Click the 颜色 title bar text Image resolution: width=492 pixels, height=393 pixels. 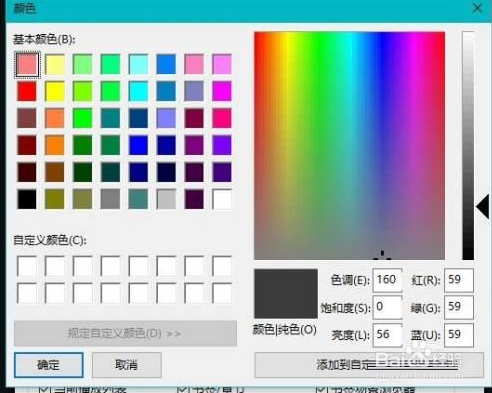pyautogui.click(x=25, y=8)
